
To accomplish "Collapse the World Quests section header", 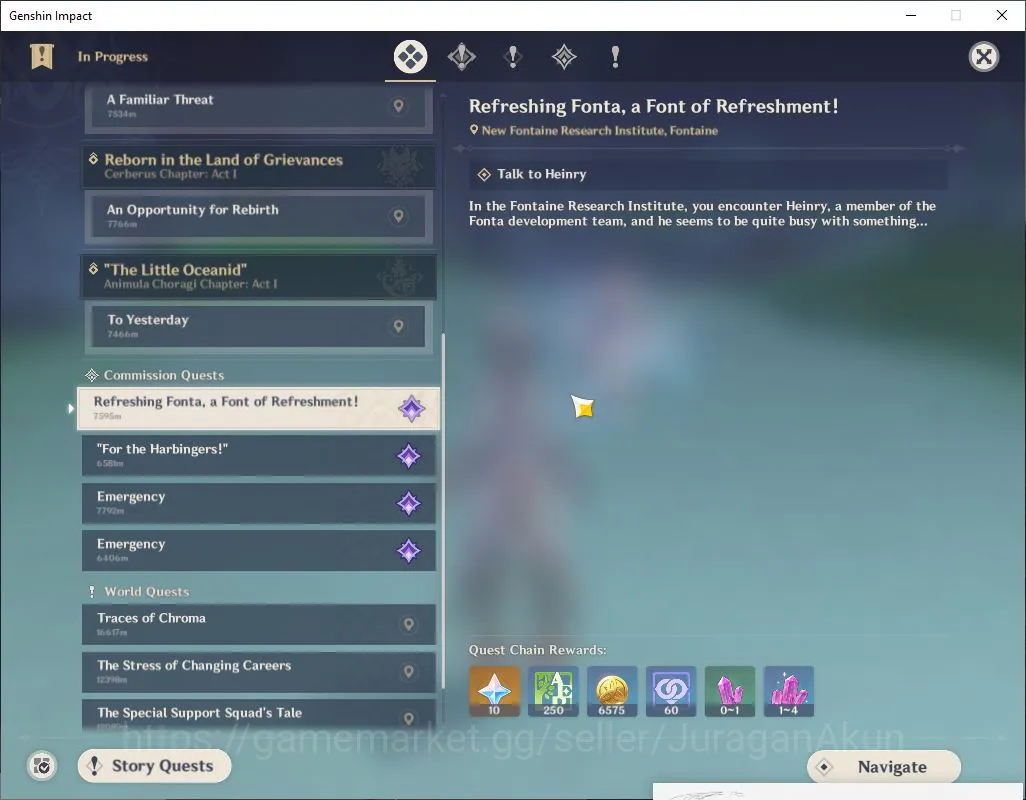I will coord(139,591).
